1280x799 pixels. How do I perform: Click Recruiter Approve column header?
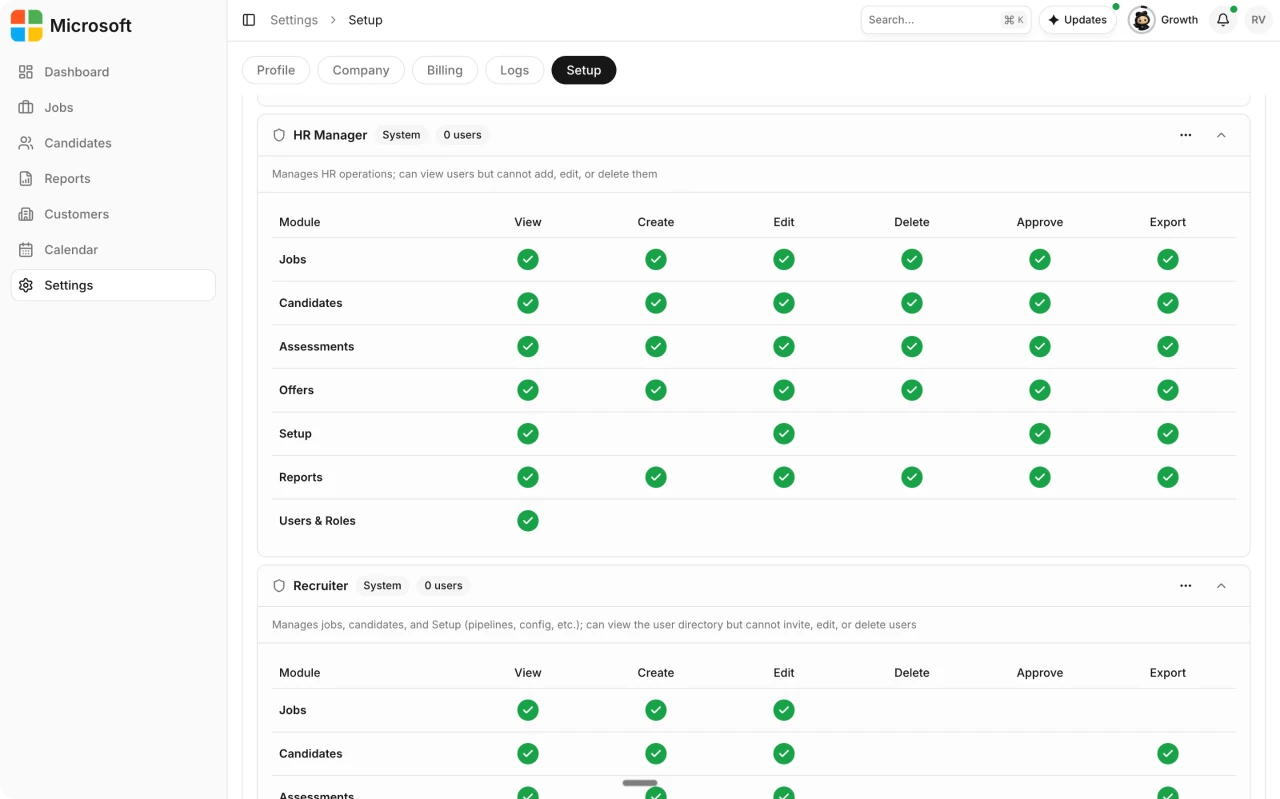(1040, 673)
